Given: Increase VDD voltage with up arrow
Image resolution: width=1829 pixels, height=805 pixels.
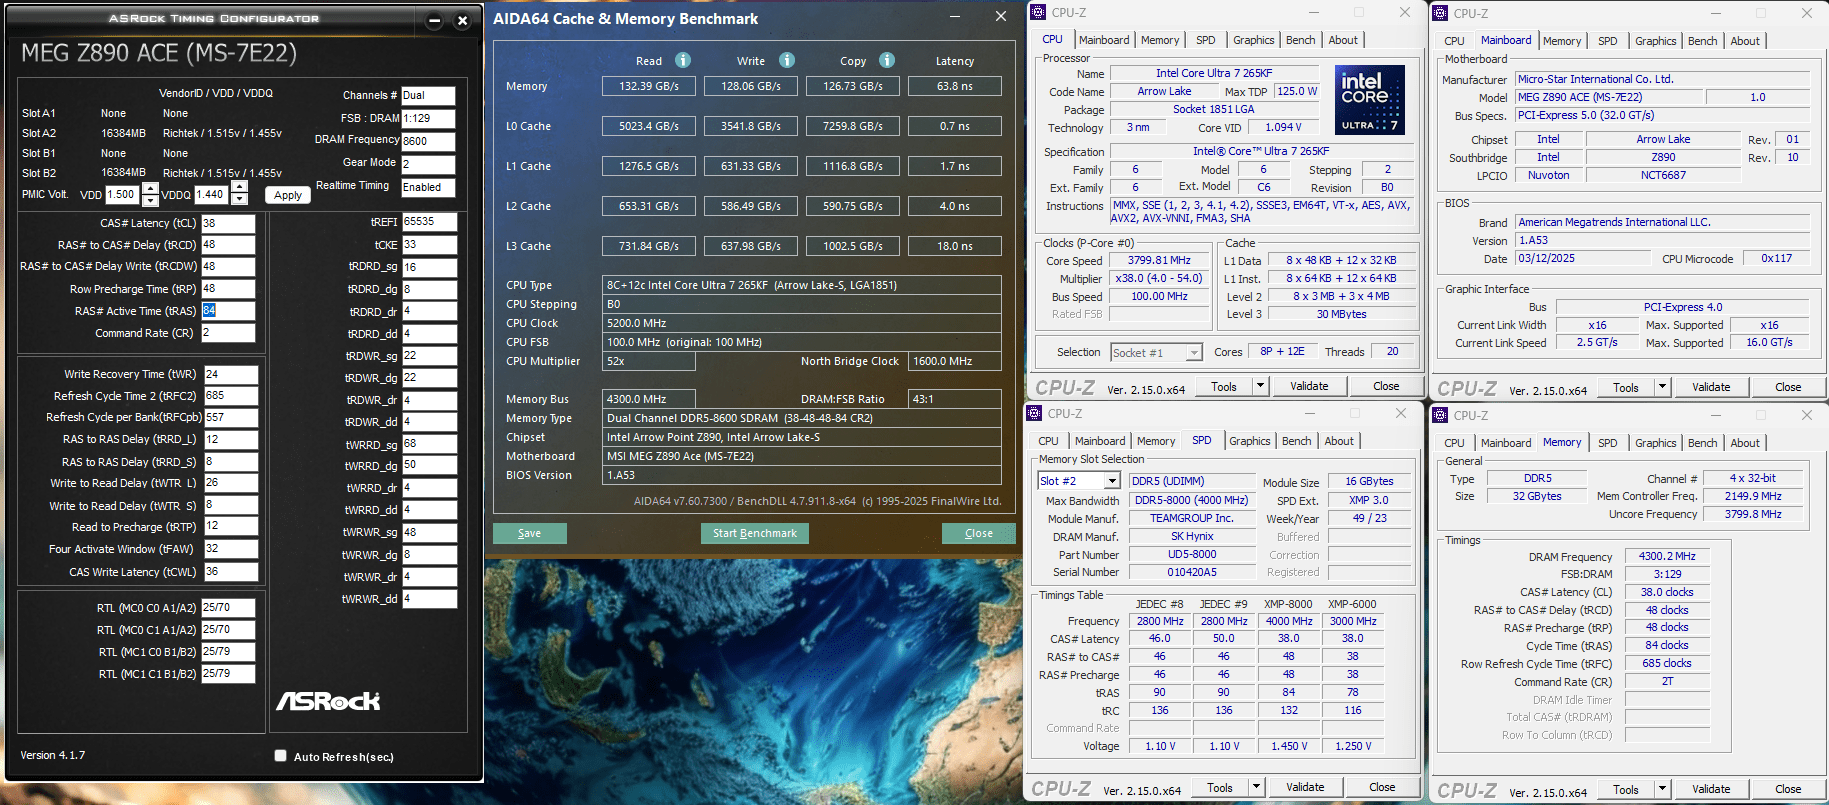Looking at the screenshot, I should (x=150, y=188).
